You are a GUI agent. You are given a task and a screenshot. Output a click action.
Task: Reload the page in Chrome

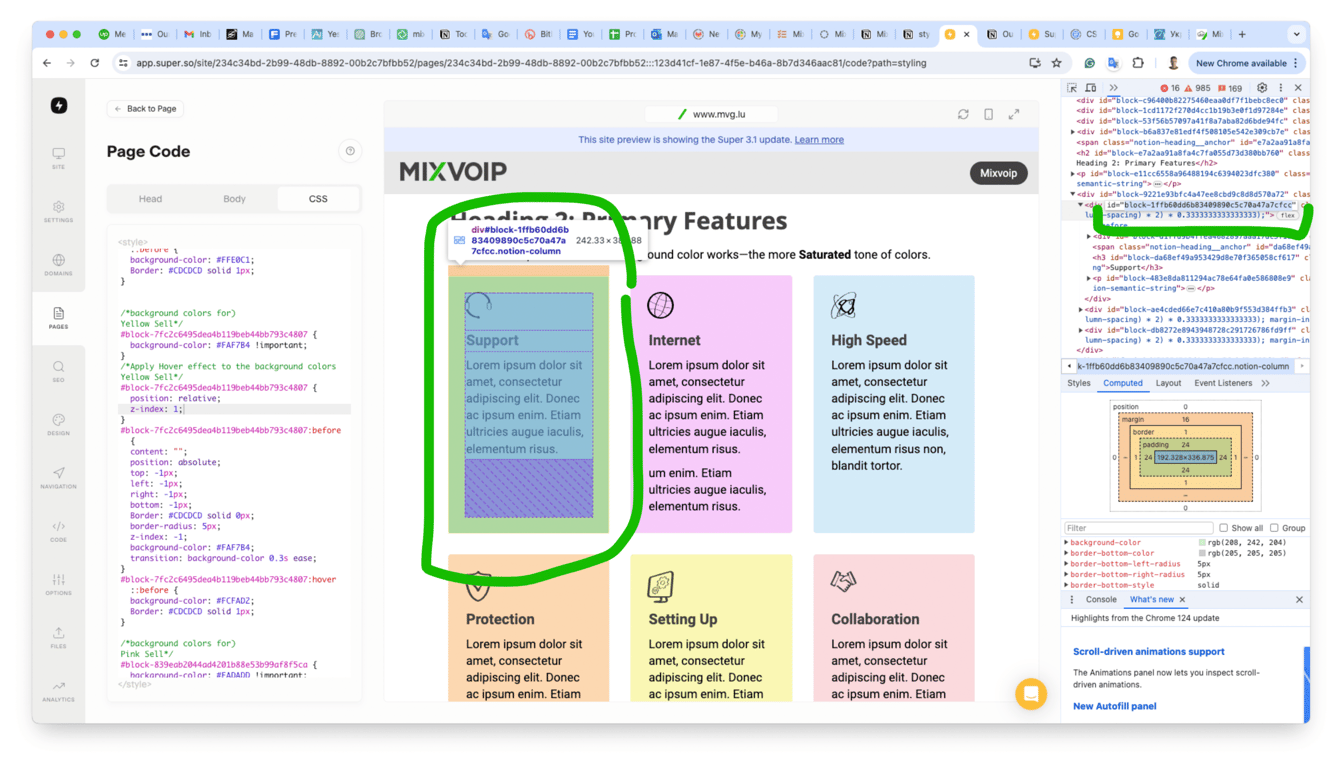[x=95, y=63]
